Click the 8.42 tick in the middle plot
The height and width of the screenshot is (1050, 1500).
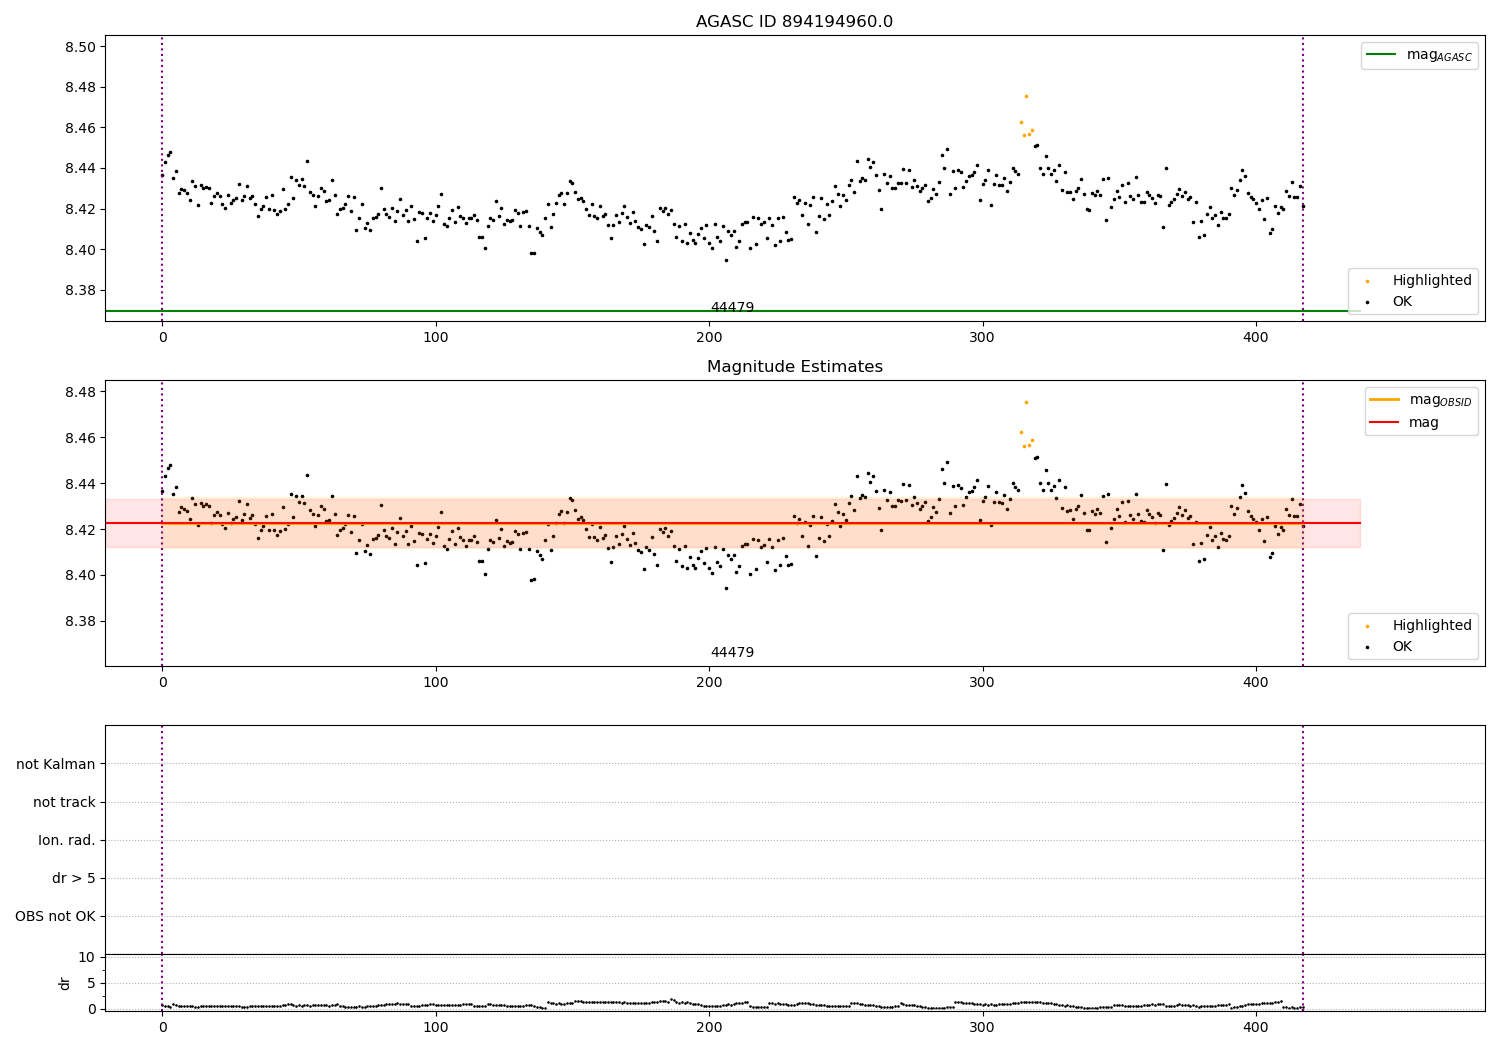click(81, 530)
